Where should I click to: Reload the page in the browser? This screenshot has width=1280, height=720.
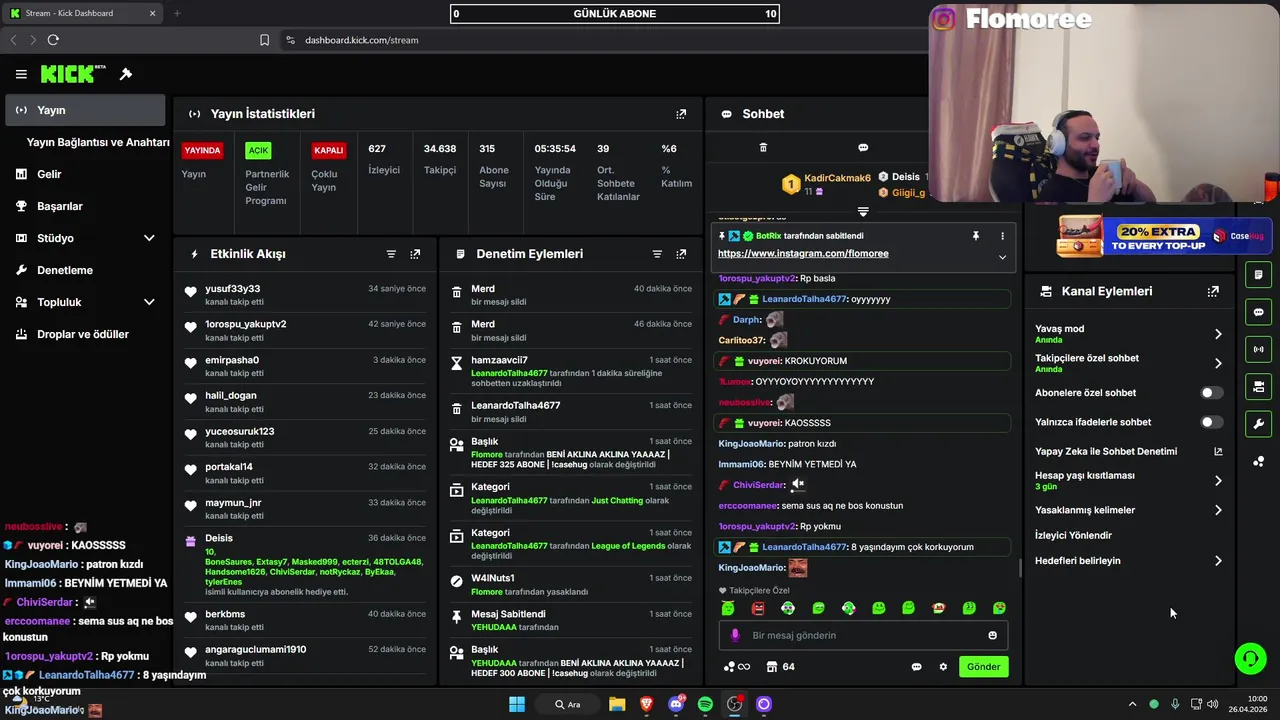point(53,40)
